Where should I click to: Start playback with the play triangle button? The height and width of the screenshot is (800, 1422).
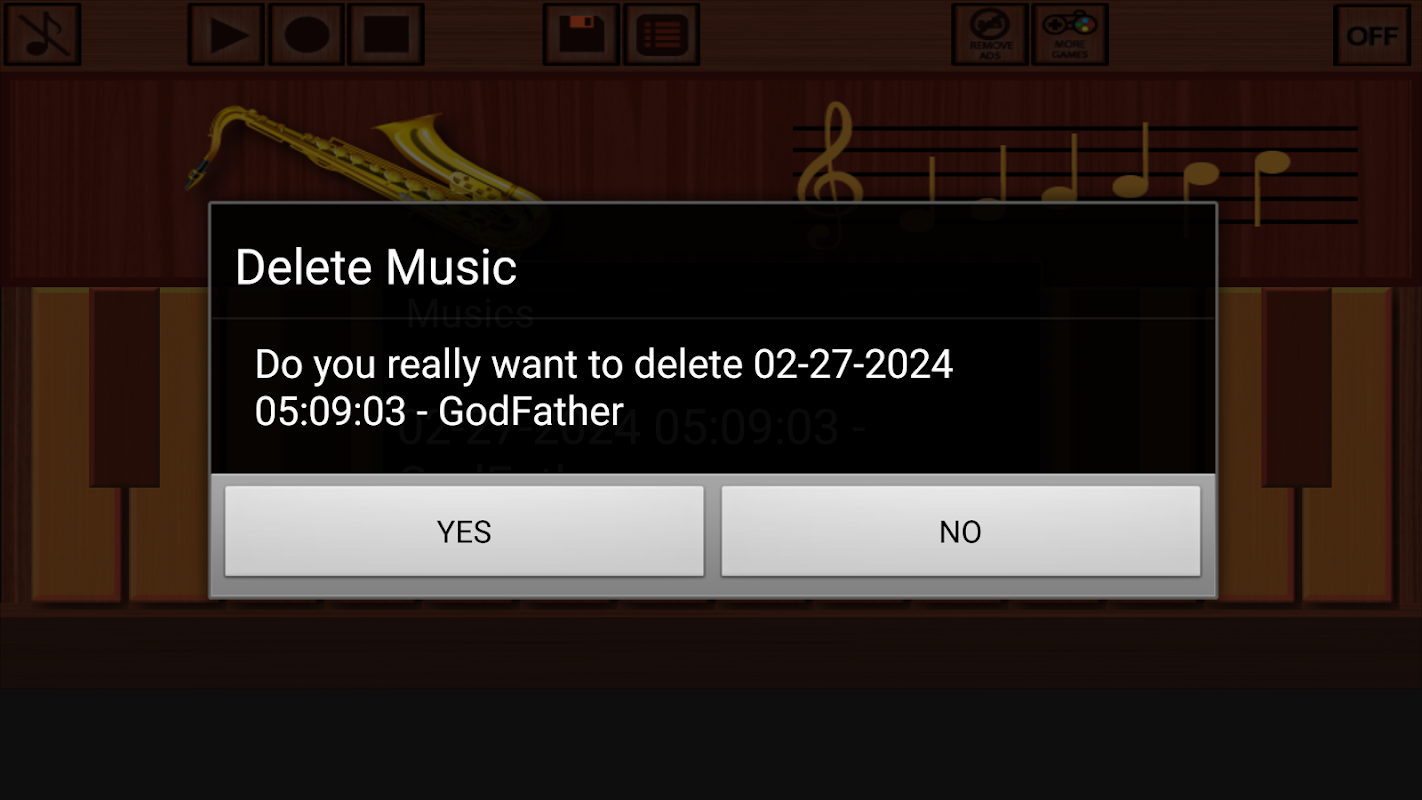click(227, 34)
